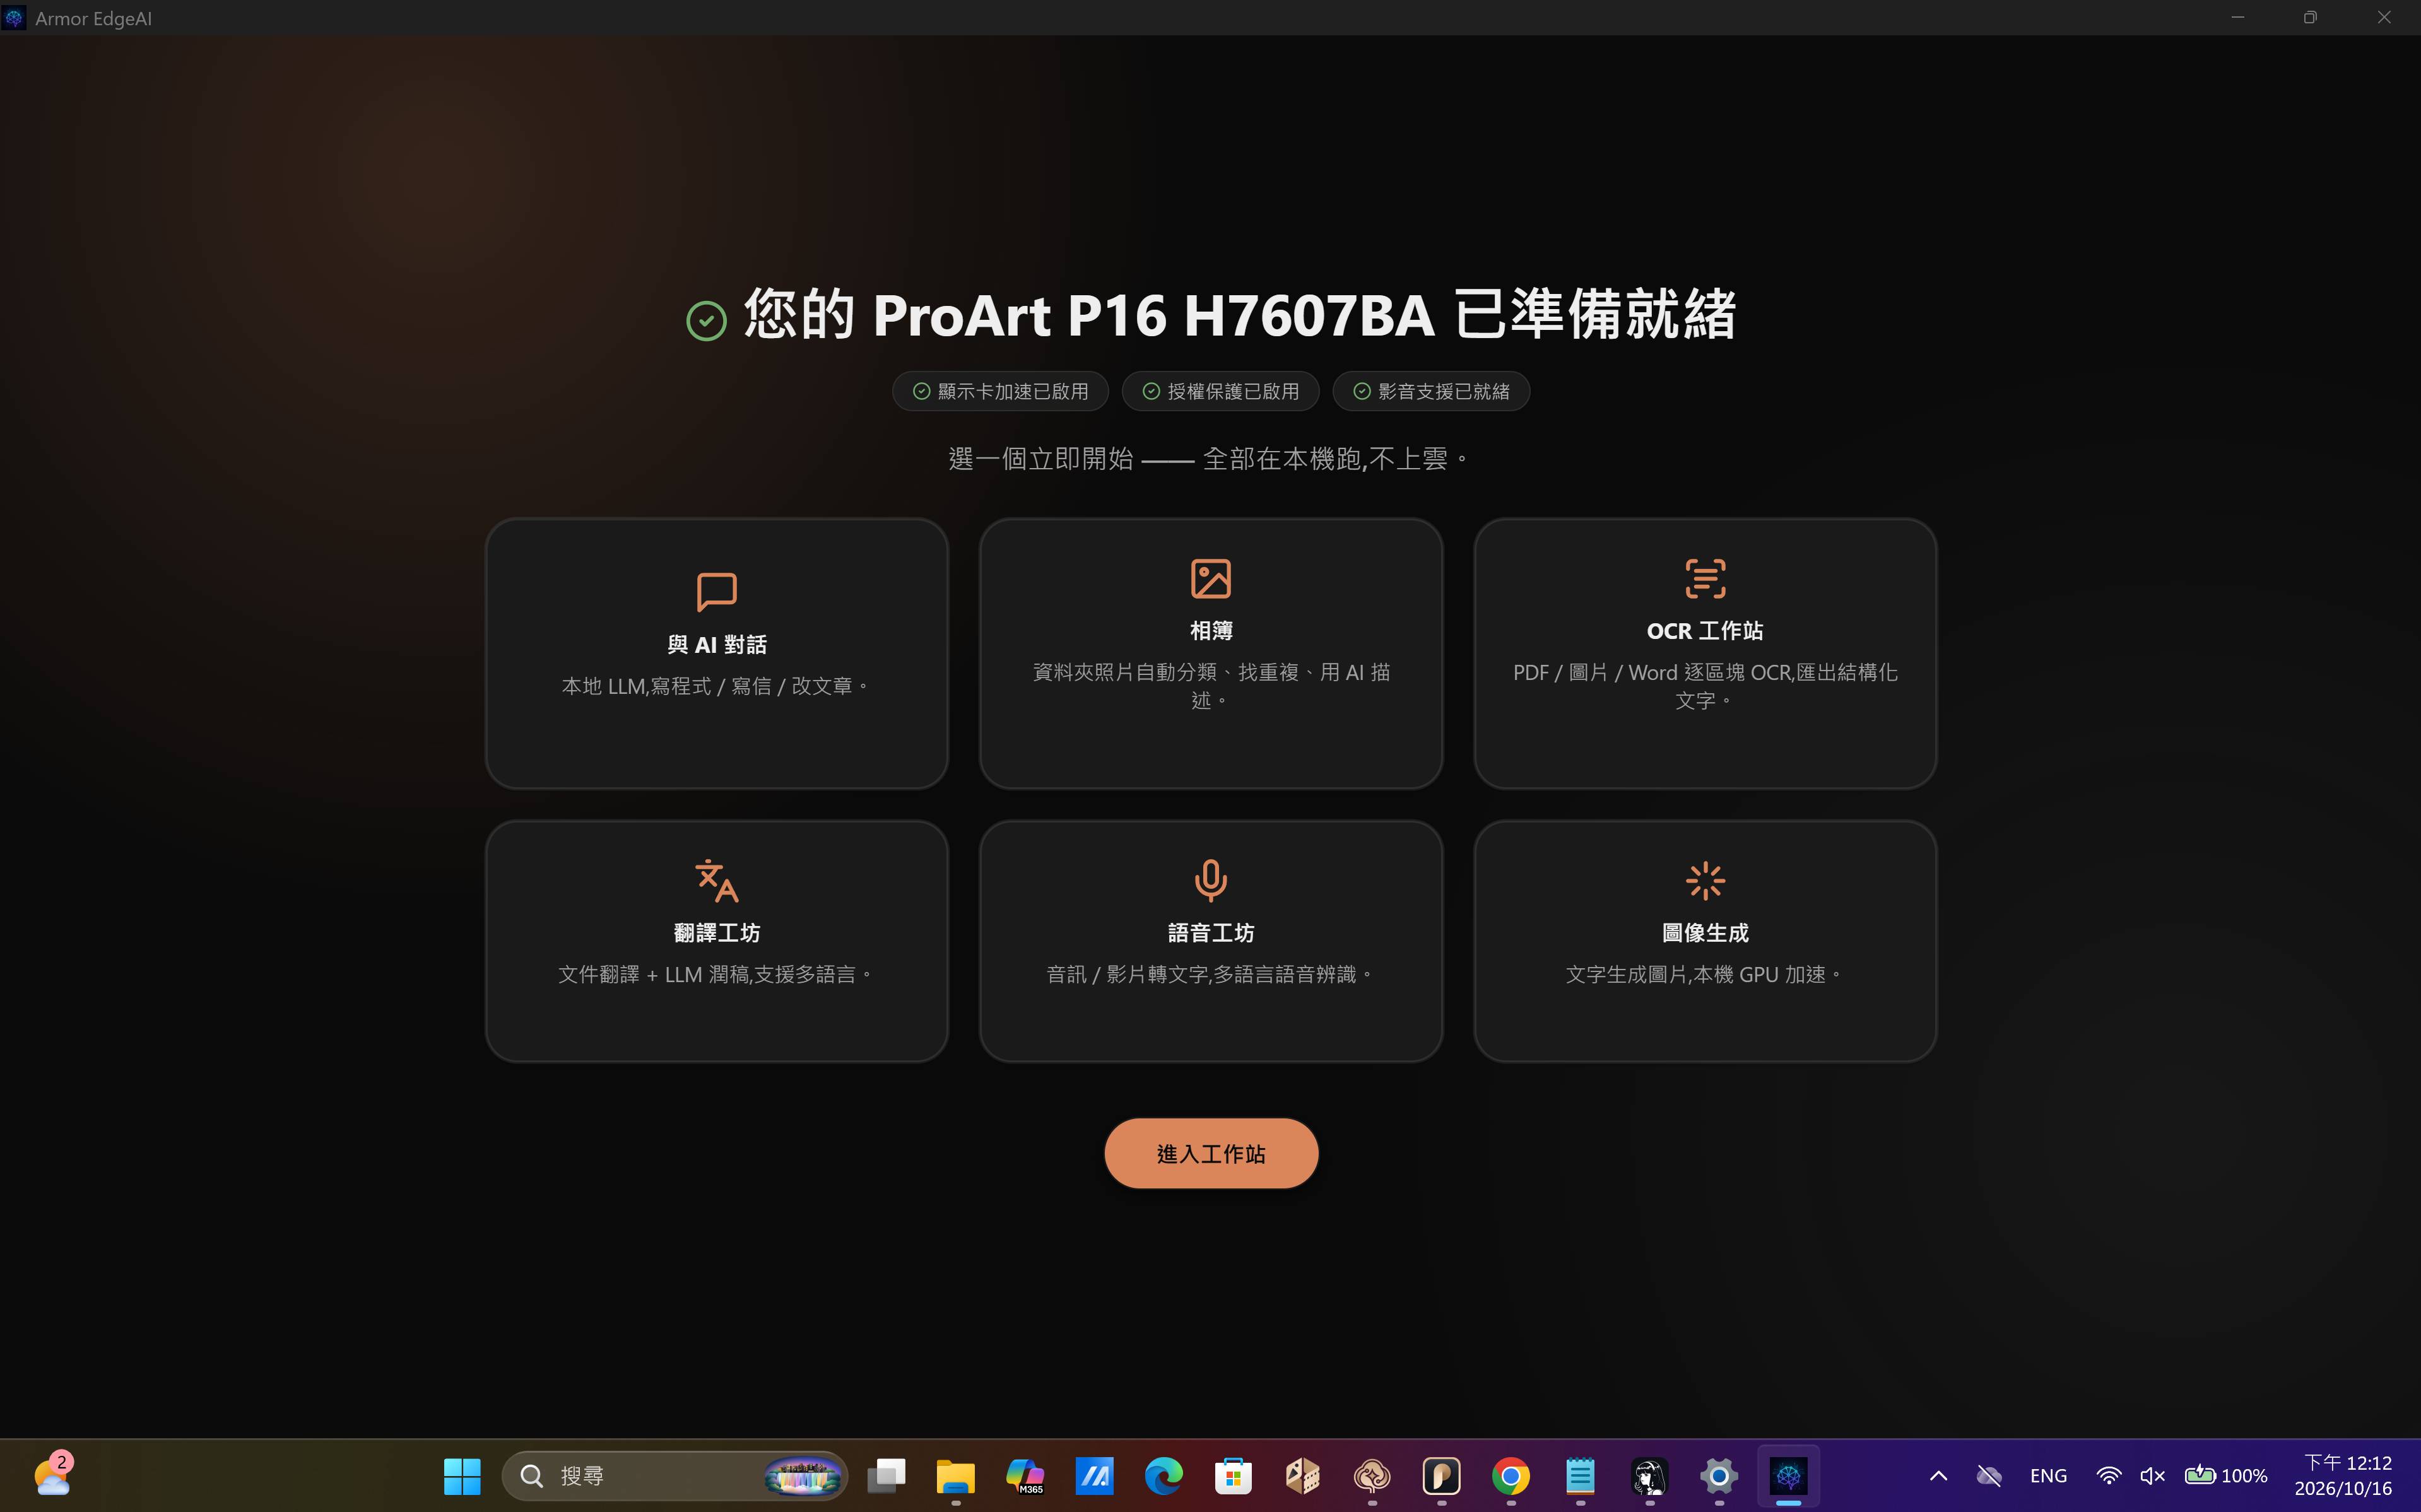Click the green check icon beside the headline
This screenshot has width=2421, height=1512.
pos(706,320)
